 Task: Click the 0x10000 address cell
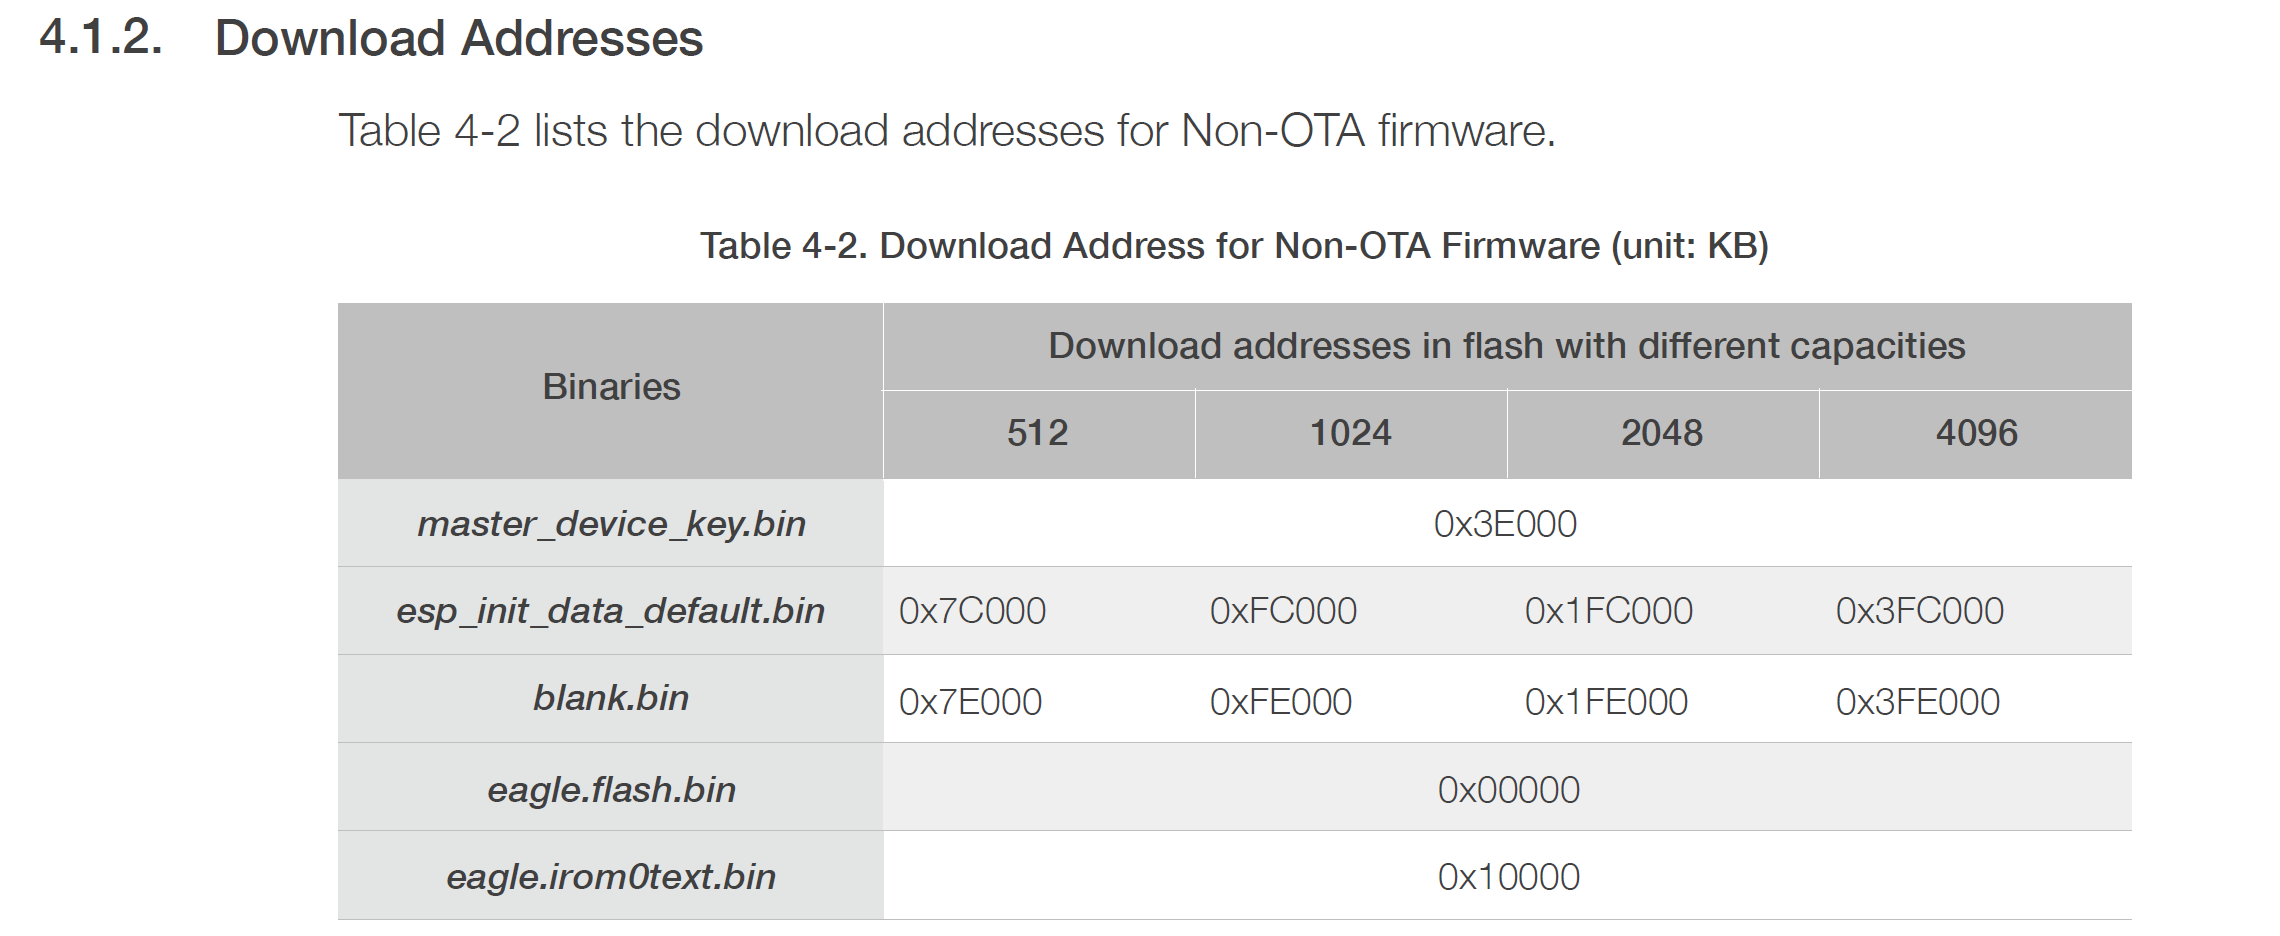[x=1508, y=877]
